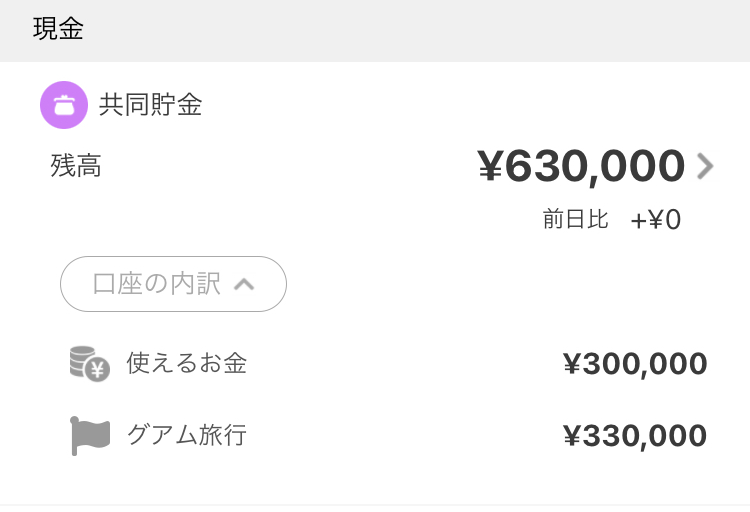The height and width of the screenshot is (512, 750).
Task: Click the upward caret in 口座の内訳
Action: 244,285
